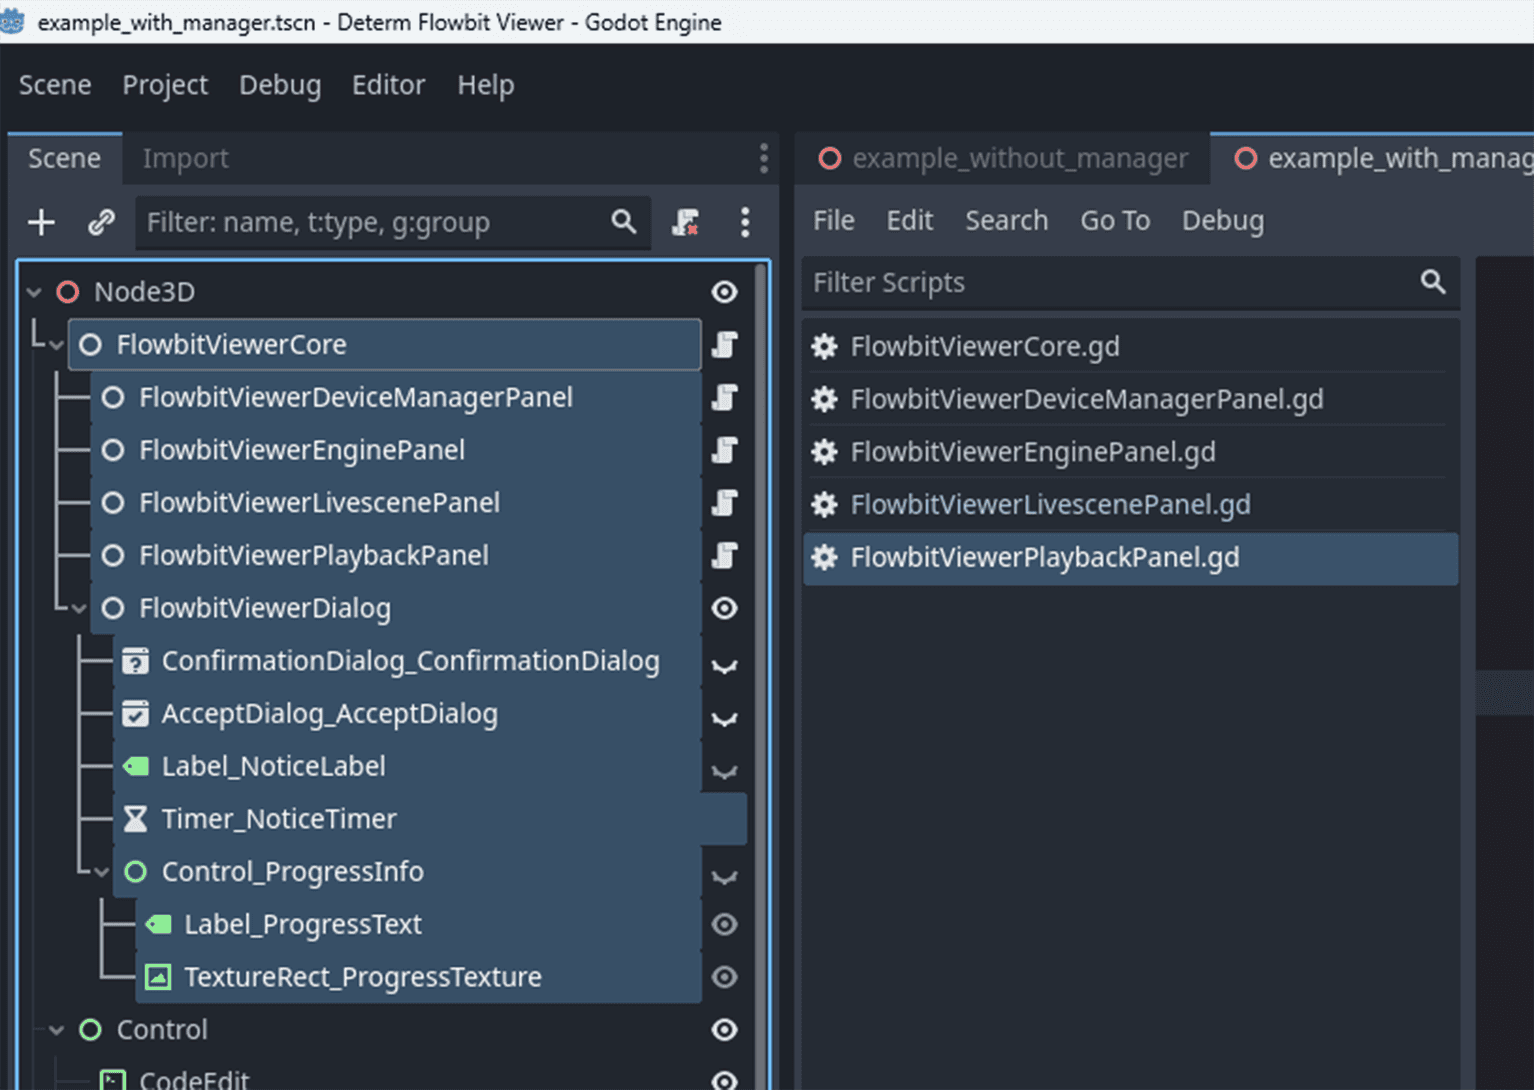Collapse the Node3D root node
Image resolution: width=1534 pixels, height=1090 pixels.
[34, 292]
